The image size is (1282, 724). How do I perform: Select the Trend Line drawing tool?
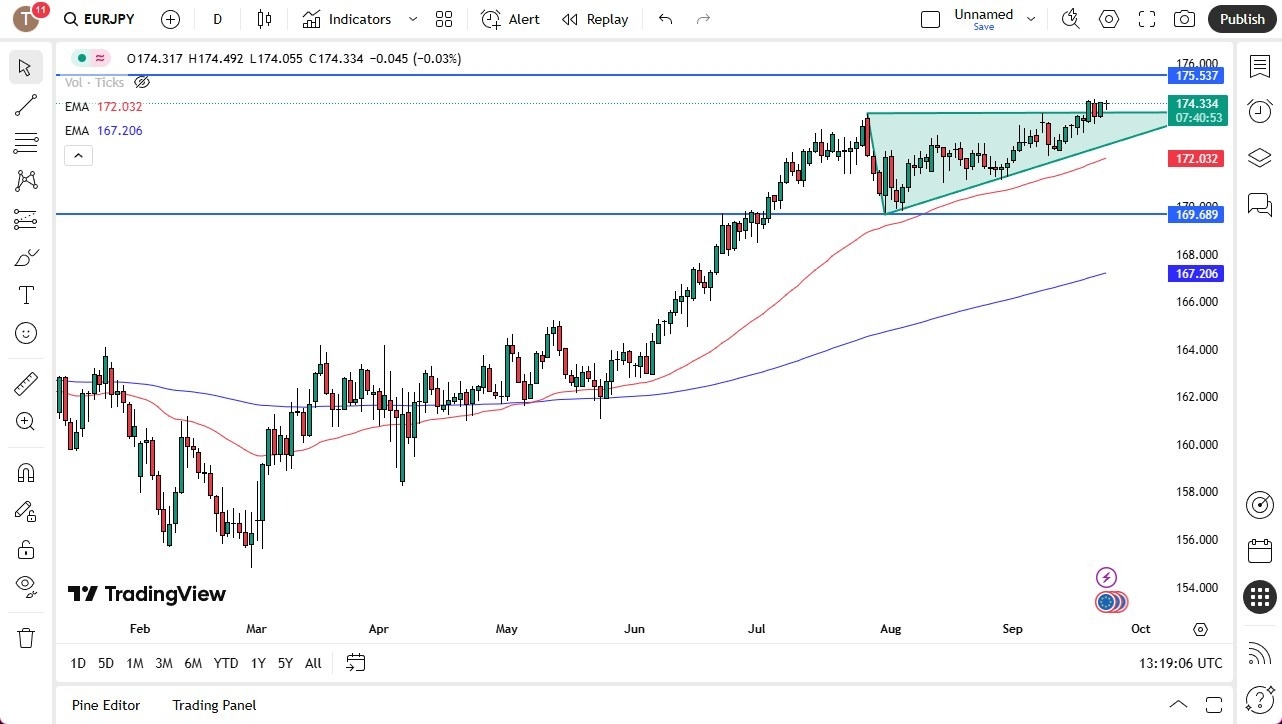[x=26, y=105]
